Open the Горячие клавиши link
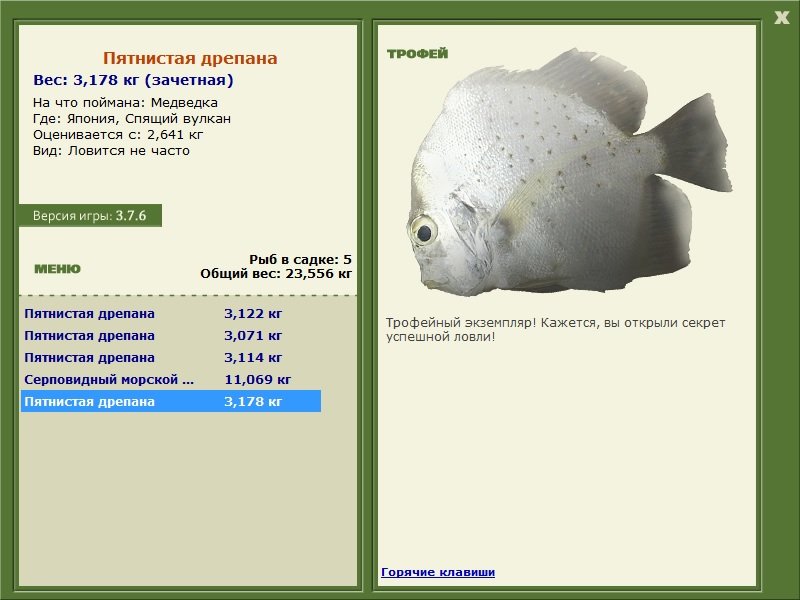This screenshot has width=800, height=600. tap(438, 572)
